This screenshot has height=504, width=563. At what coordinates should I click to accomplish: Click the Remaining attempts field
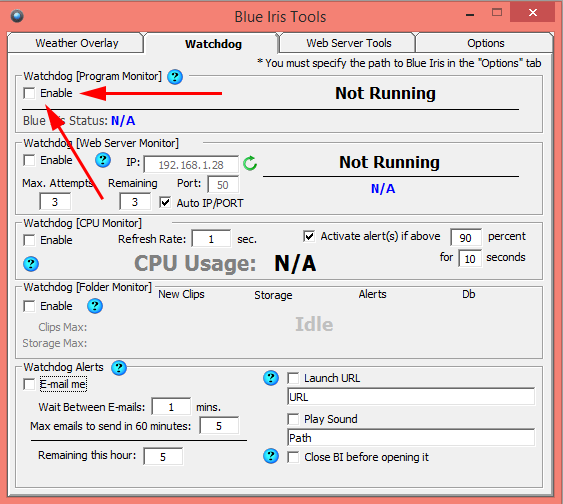[x=135, y=202]
